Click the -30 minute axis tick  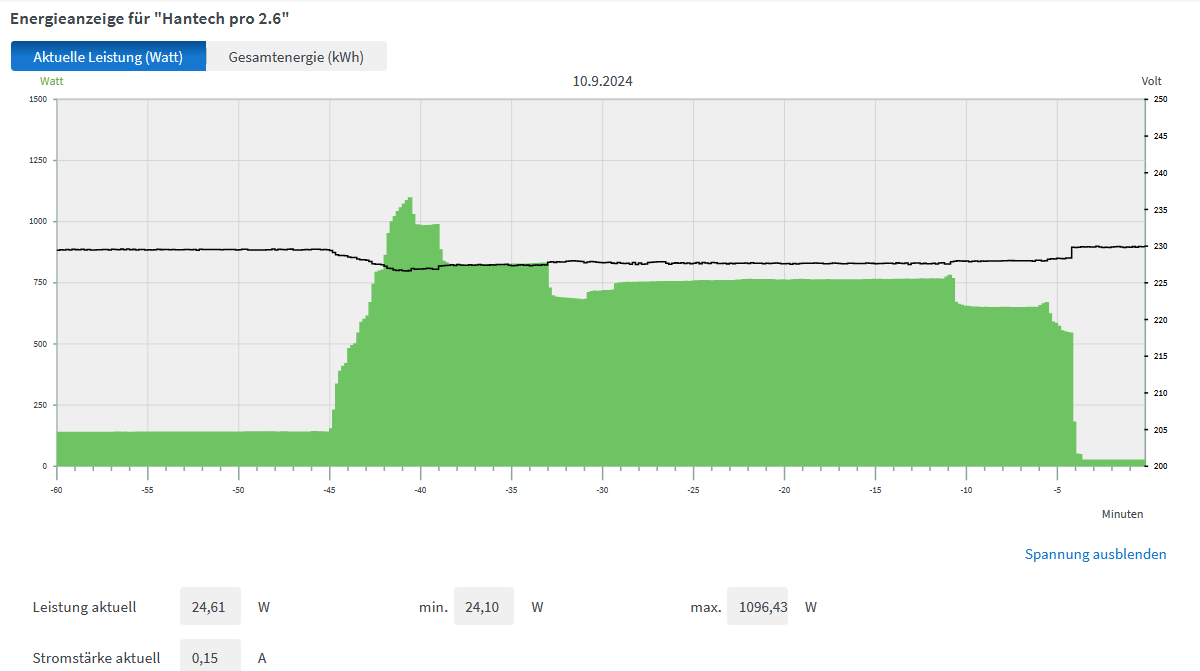pyautogui.click(x=602, y=489)
